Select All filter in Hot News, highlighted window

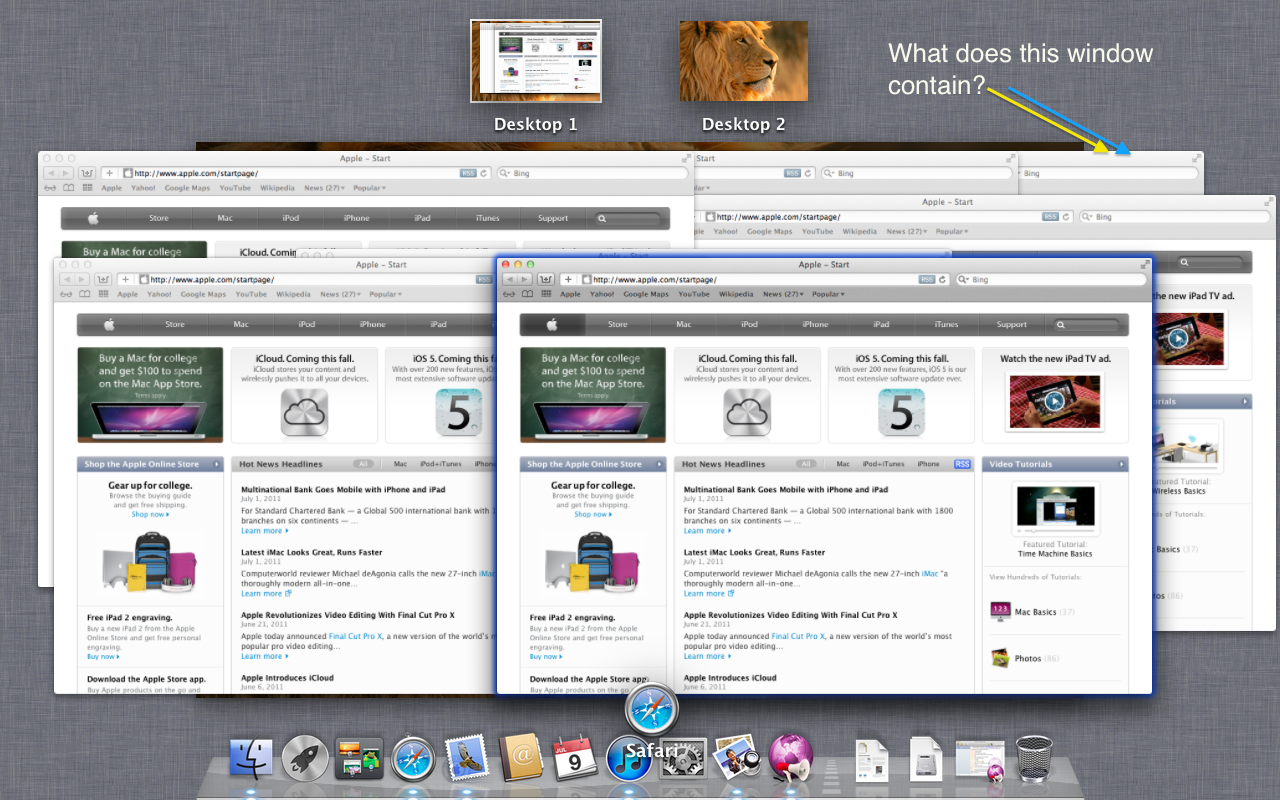click(x=807, y=464)
